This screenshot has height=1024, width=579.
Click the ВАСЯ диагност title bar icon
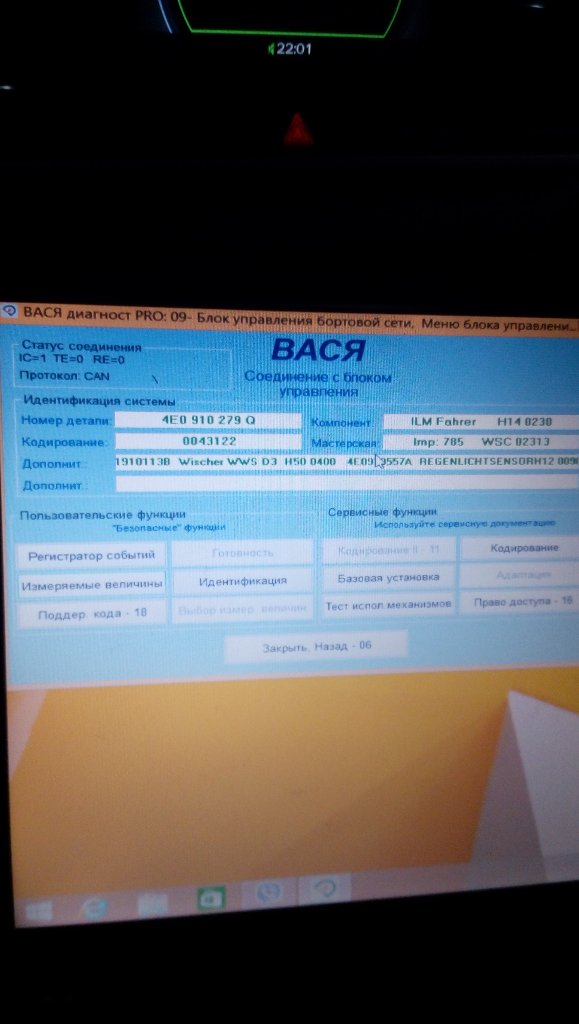(9, 311)
